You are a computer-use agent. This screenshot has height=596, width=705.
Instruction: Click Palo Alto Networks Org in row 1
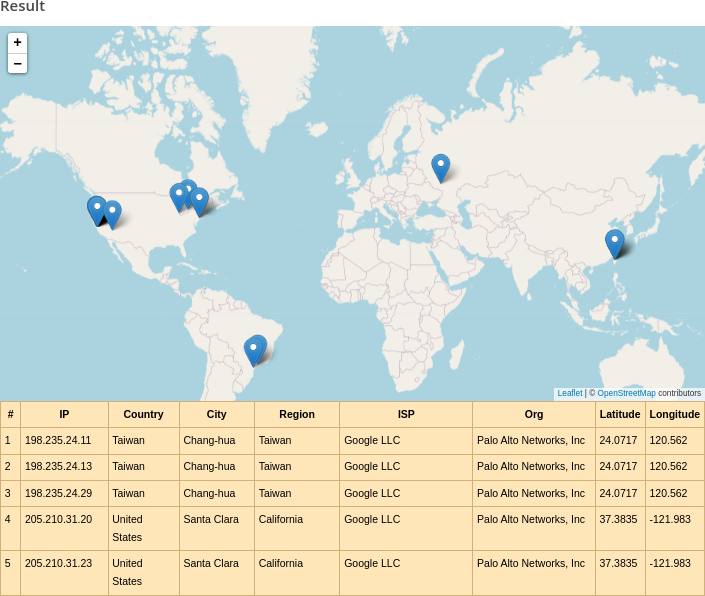point(531,440)
